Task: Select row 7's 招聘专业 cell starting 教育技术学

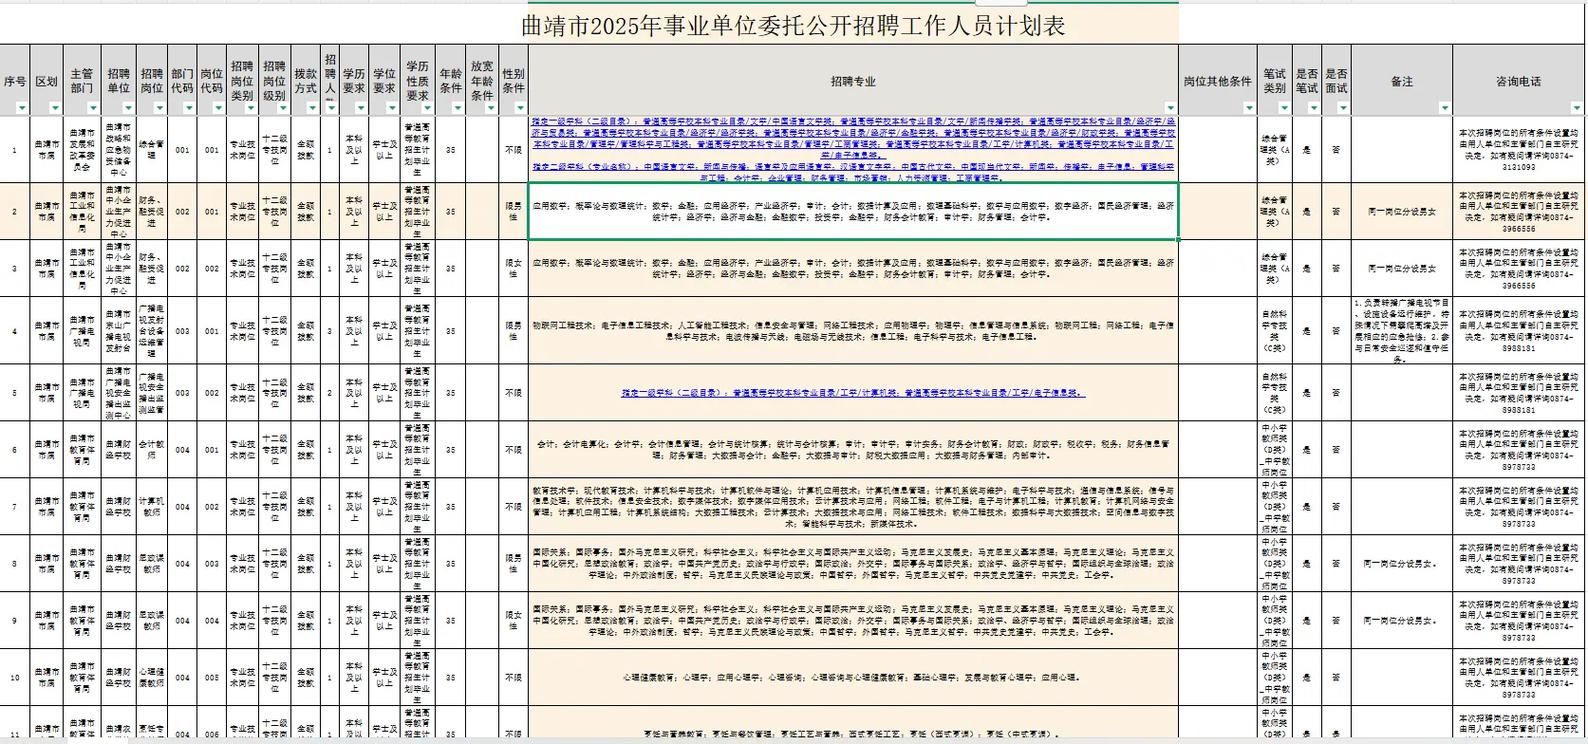Action: click(x=853, y=507)
